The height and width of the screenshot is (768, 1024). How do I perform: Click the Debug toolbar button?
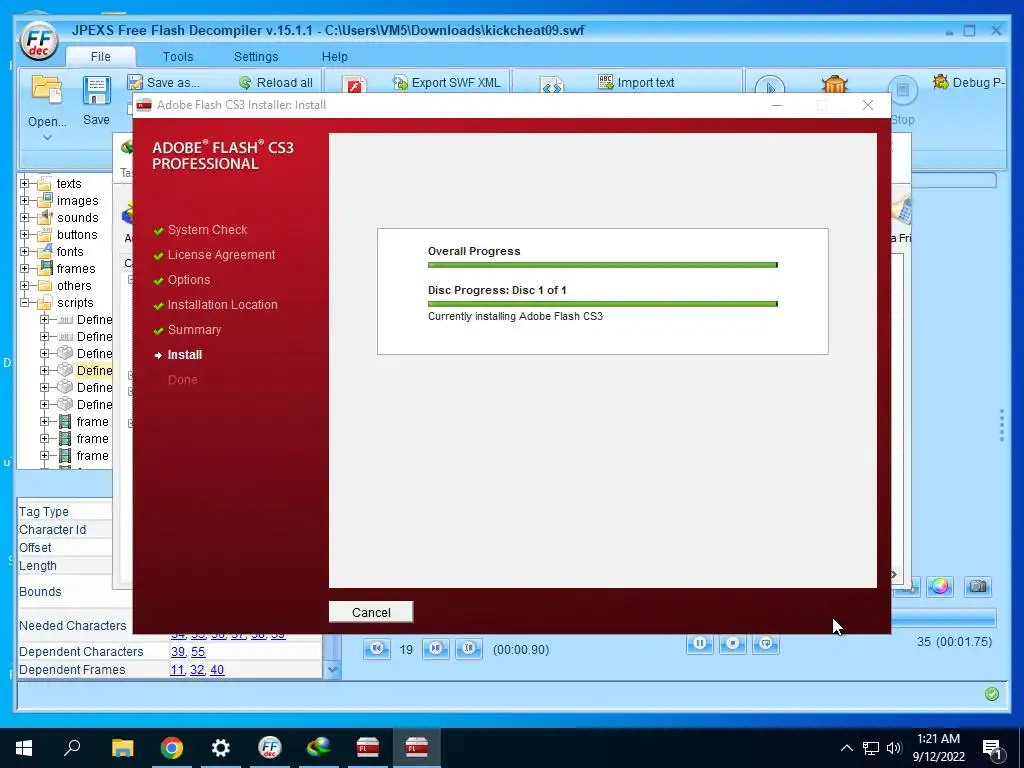pyautogui.click(x=969, y=82)
